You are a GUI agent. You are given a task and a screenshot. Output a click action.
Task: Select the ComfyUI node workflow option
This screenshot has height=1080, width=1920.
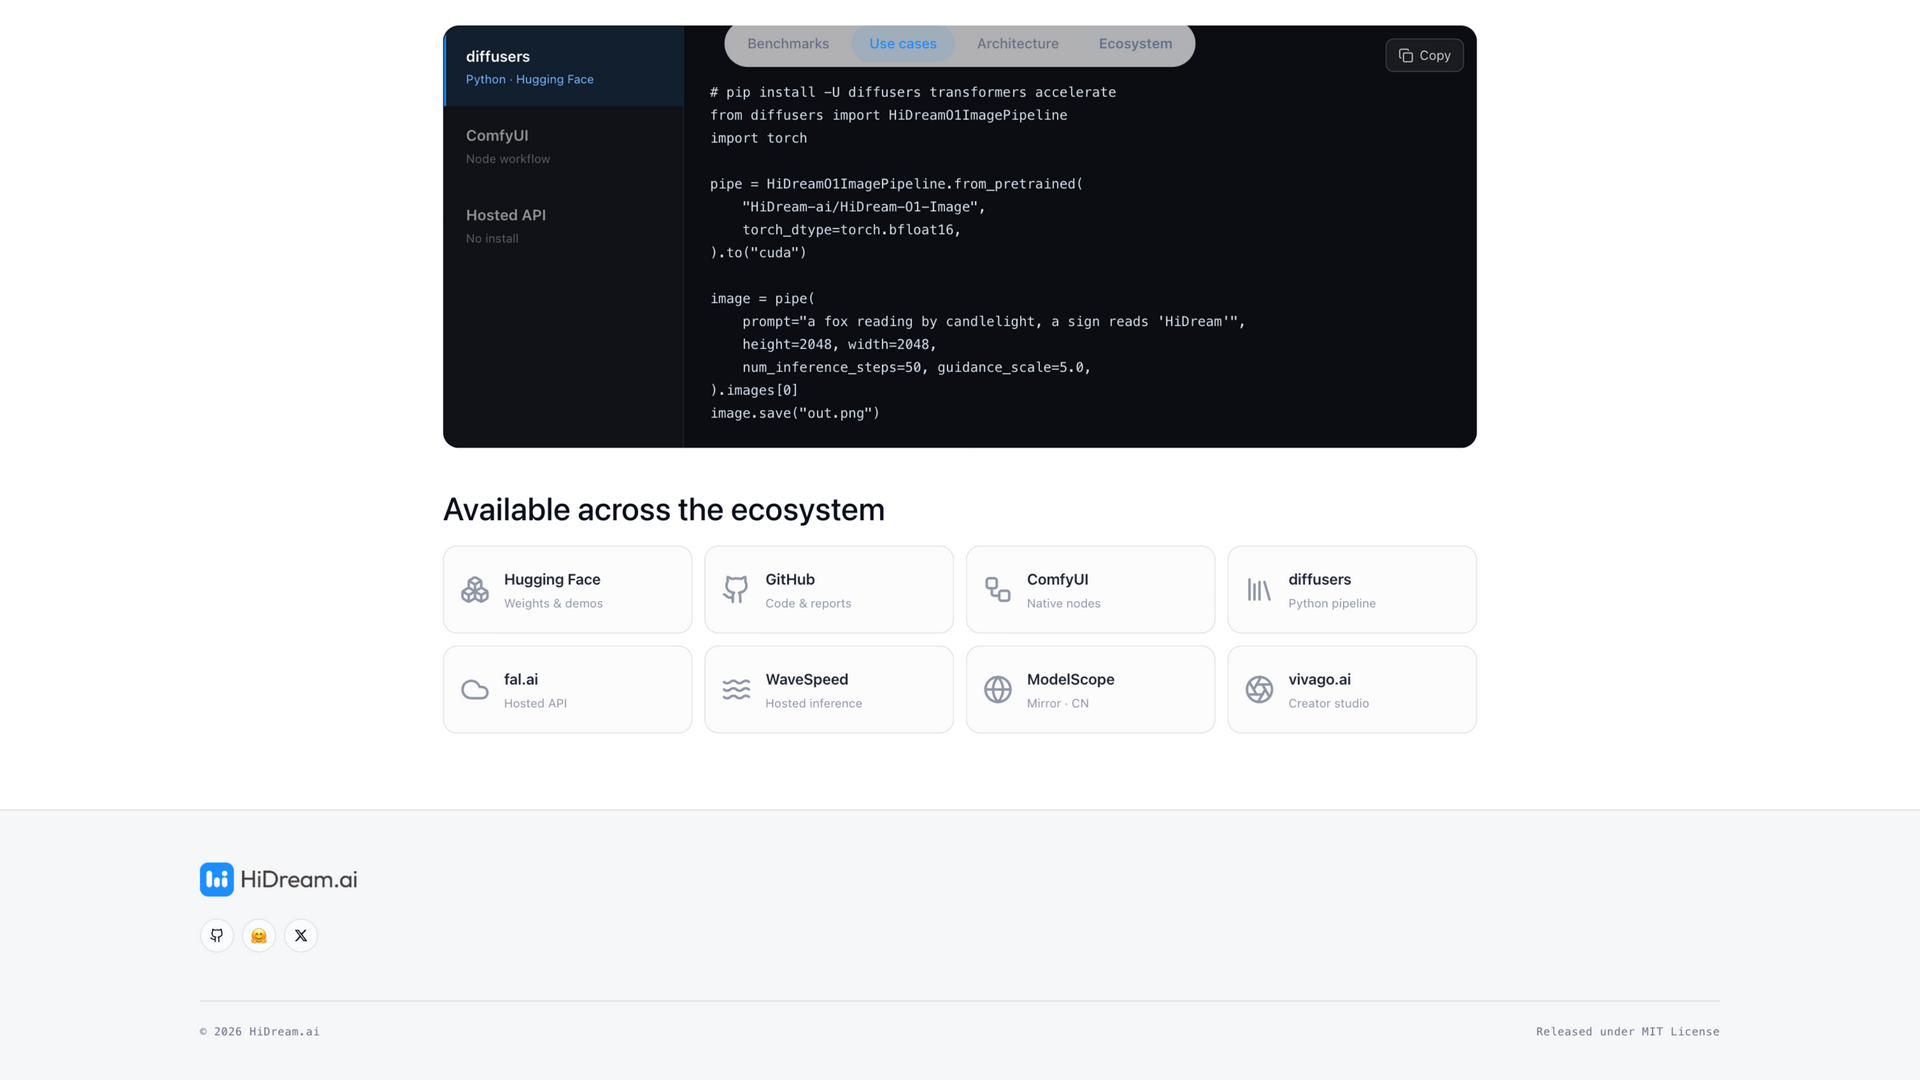pyautogui.click(x=564, y=146)
